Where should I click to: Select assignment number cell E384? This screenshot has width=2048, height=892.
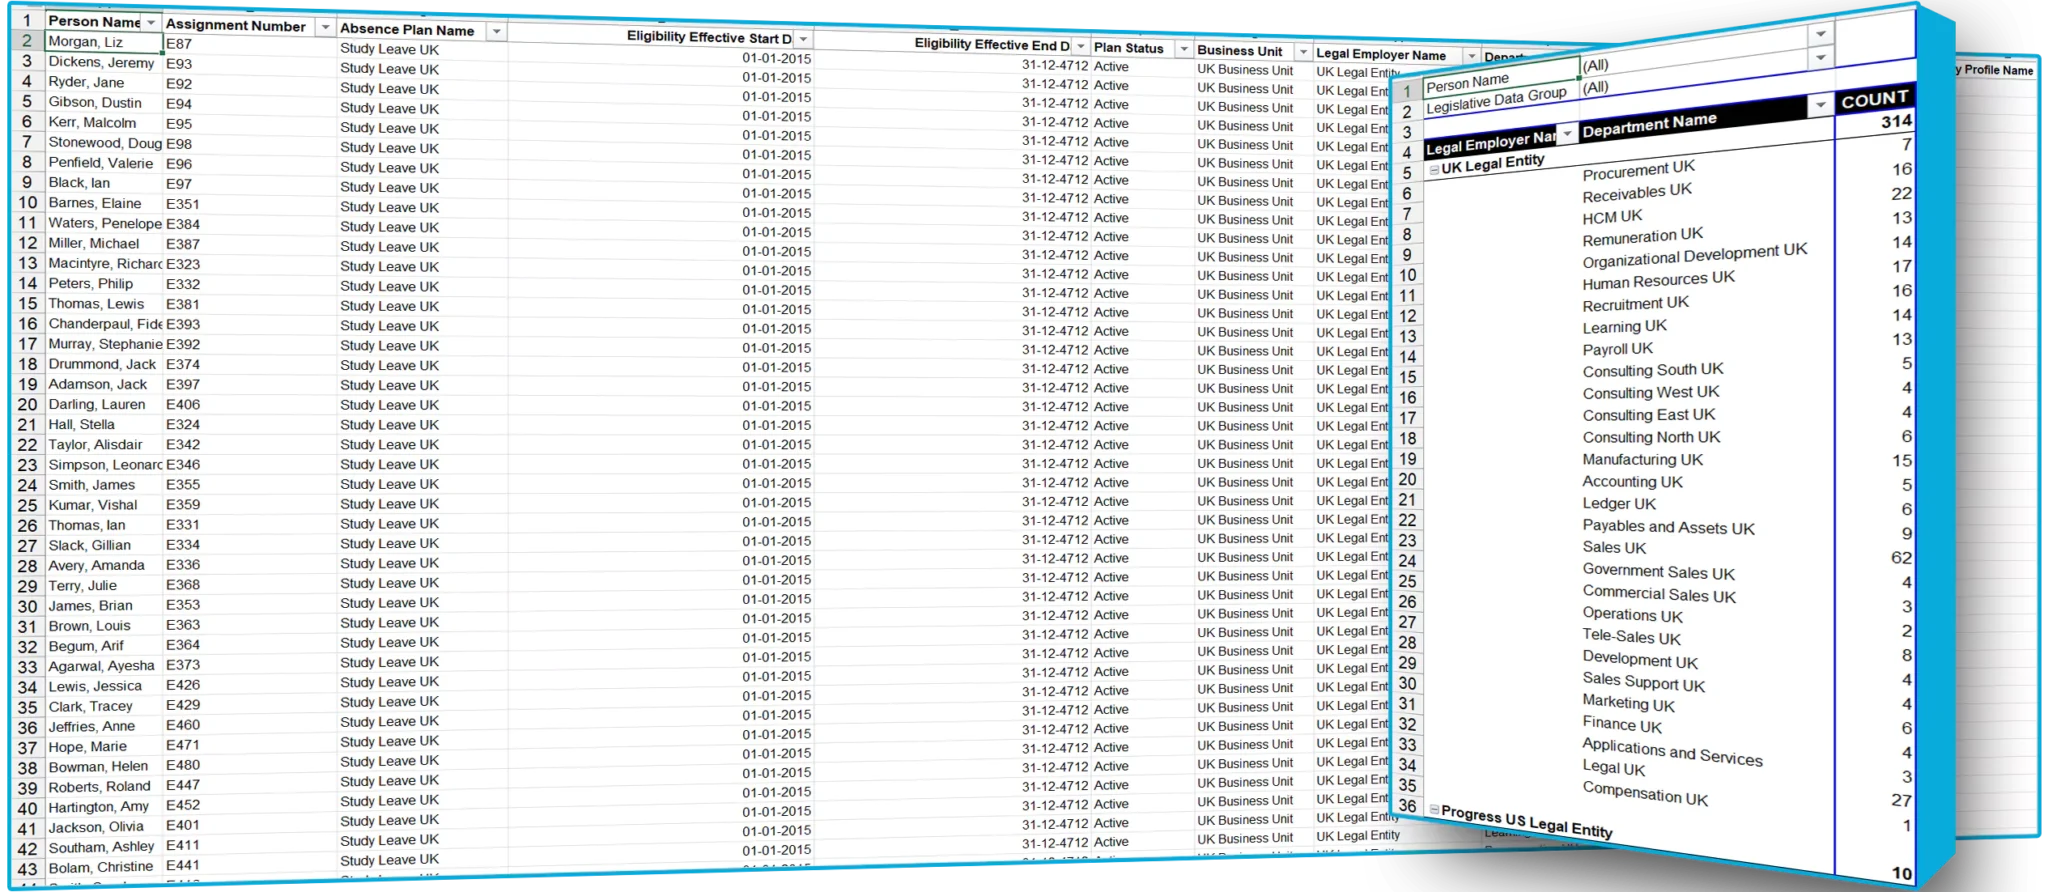(183, 224)
